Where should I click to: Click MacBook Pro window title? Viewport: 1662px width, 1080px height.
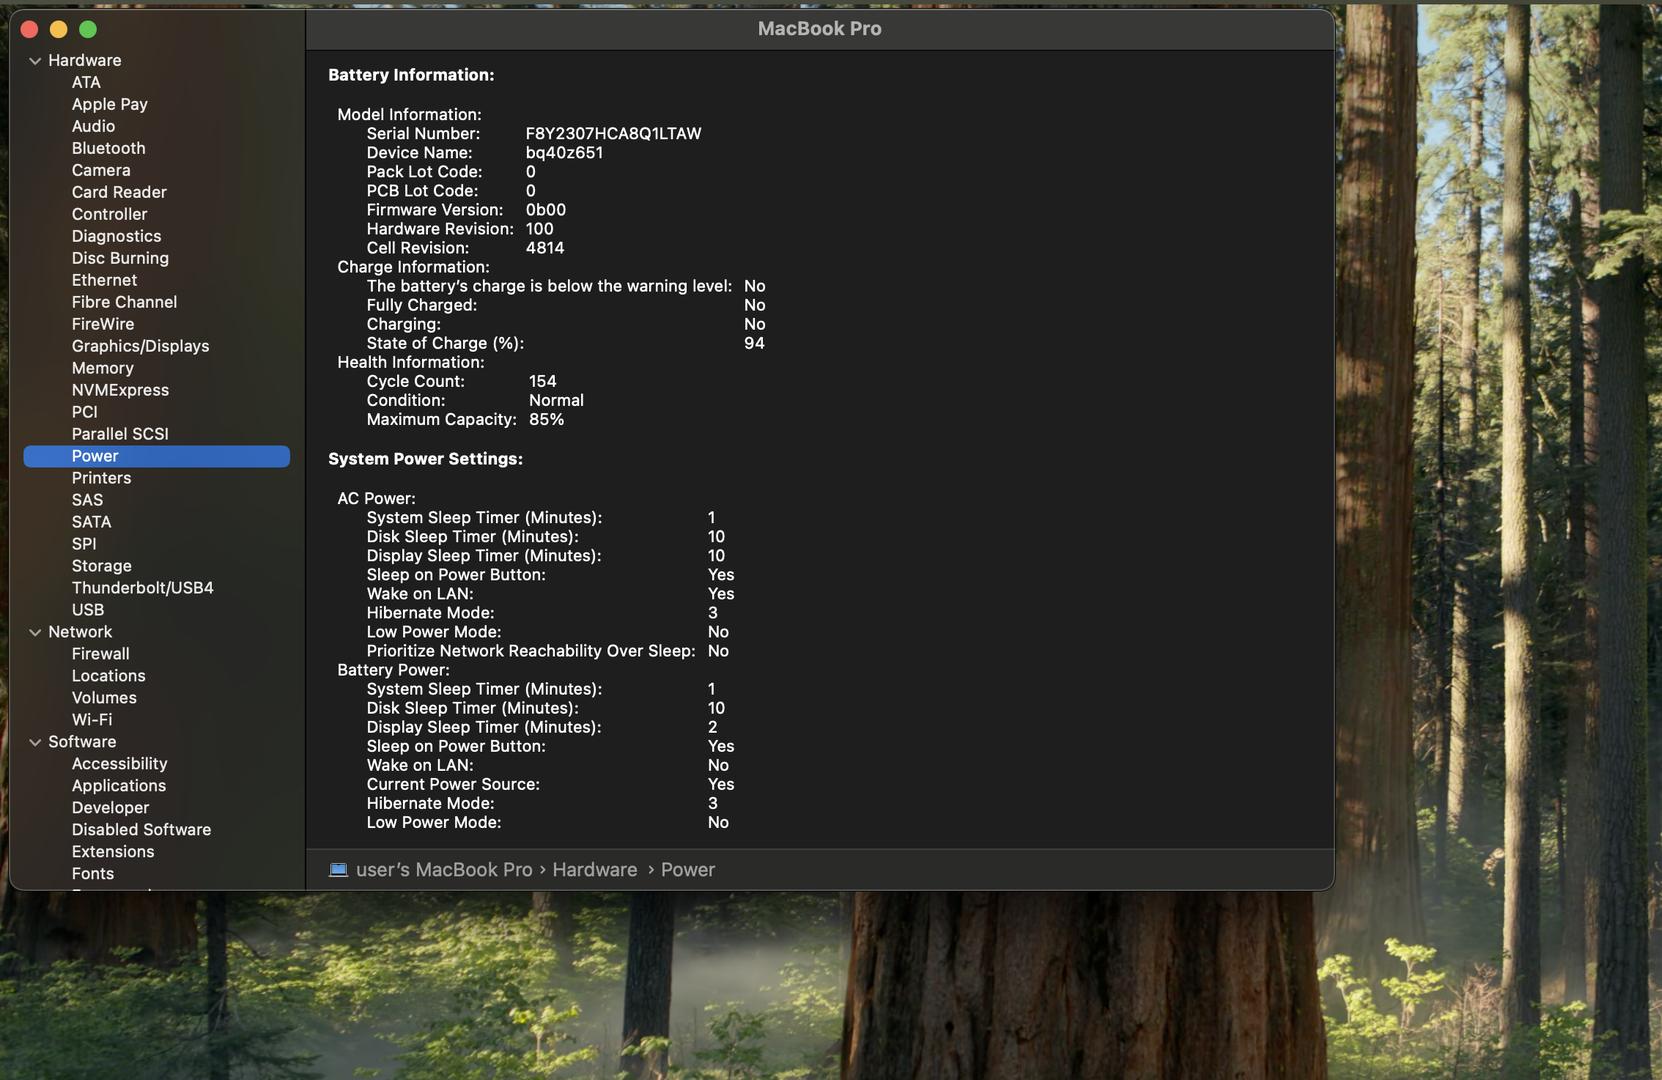point(820,29)
